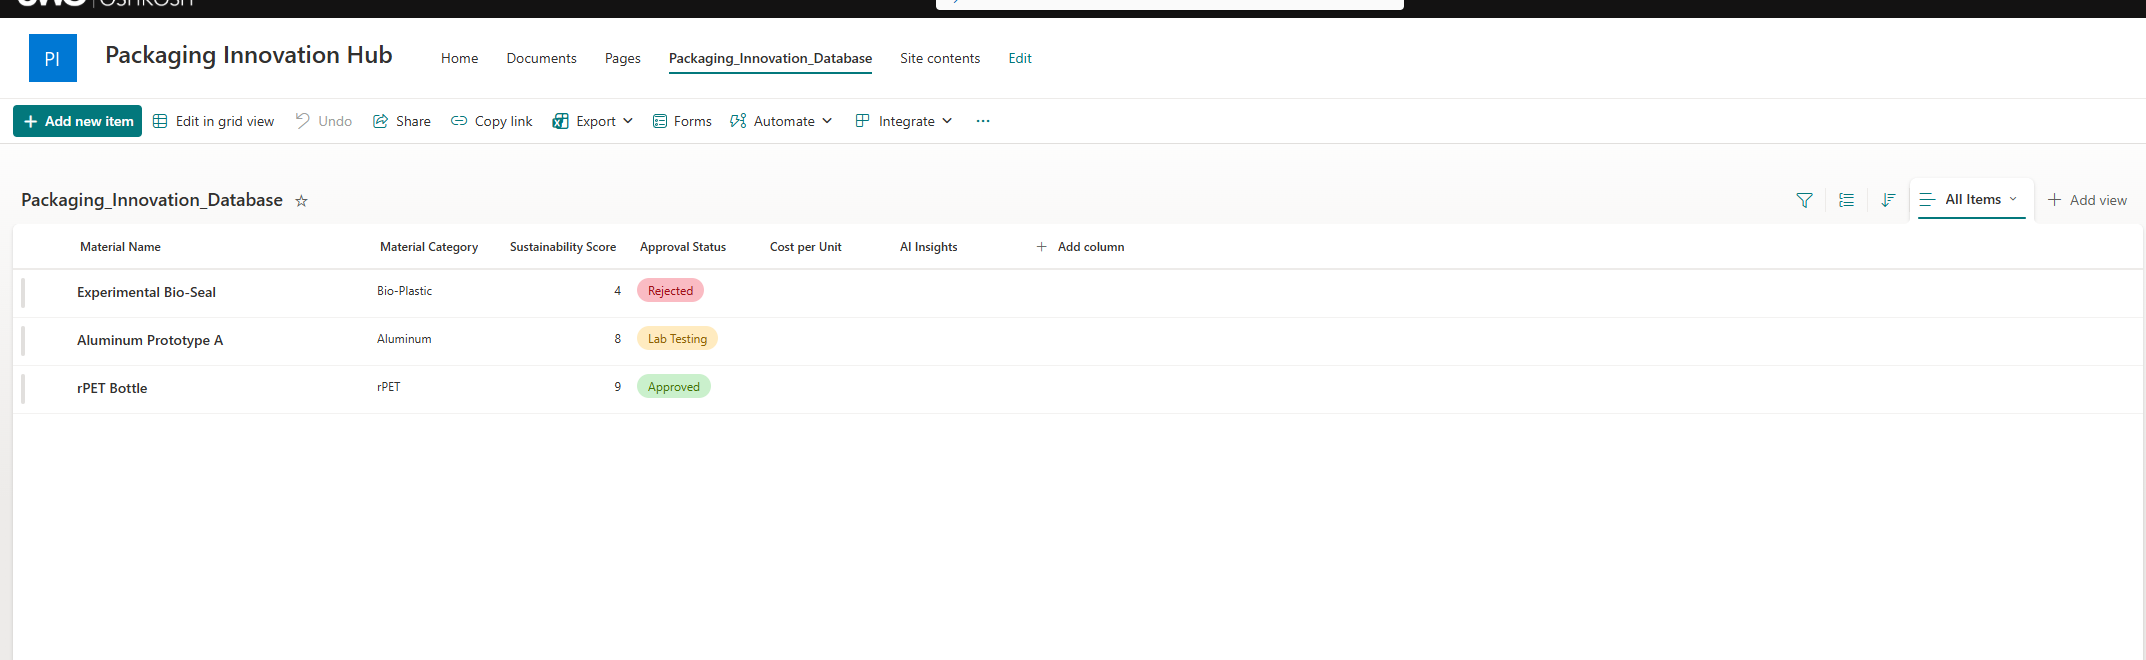Click Bio-Plastic category cell
Screen dimensions: 2146x660
tap(405, 291)
